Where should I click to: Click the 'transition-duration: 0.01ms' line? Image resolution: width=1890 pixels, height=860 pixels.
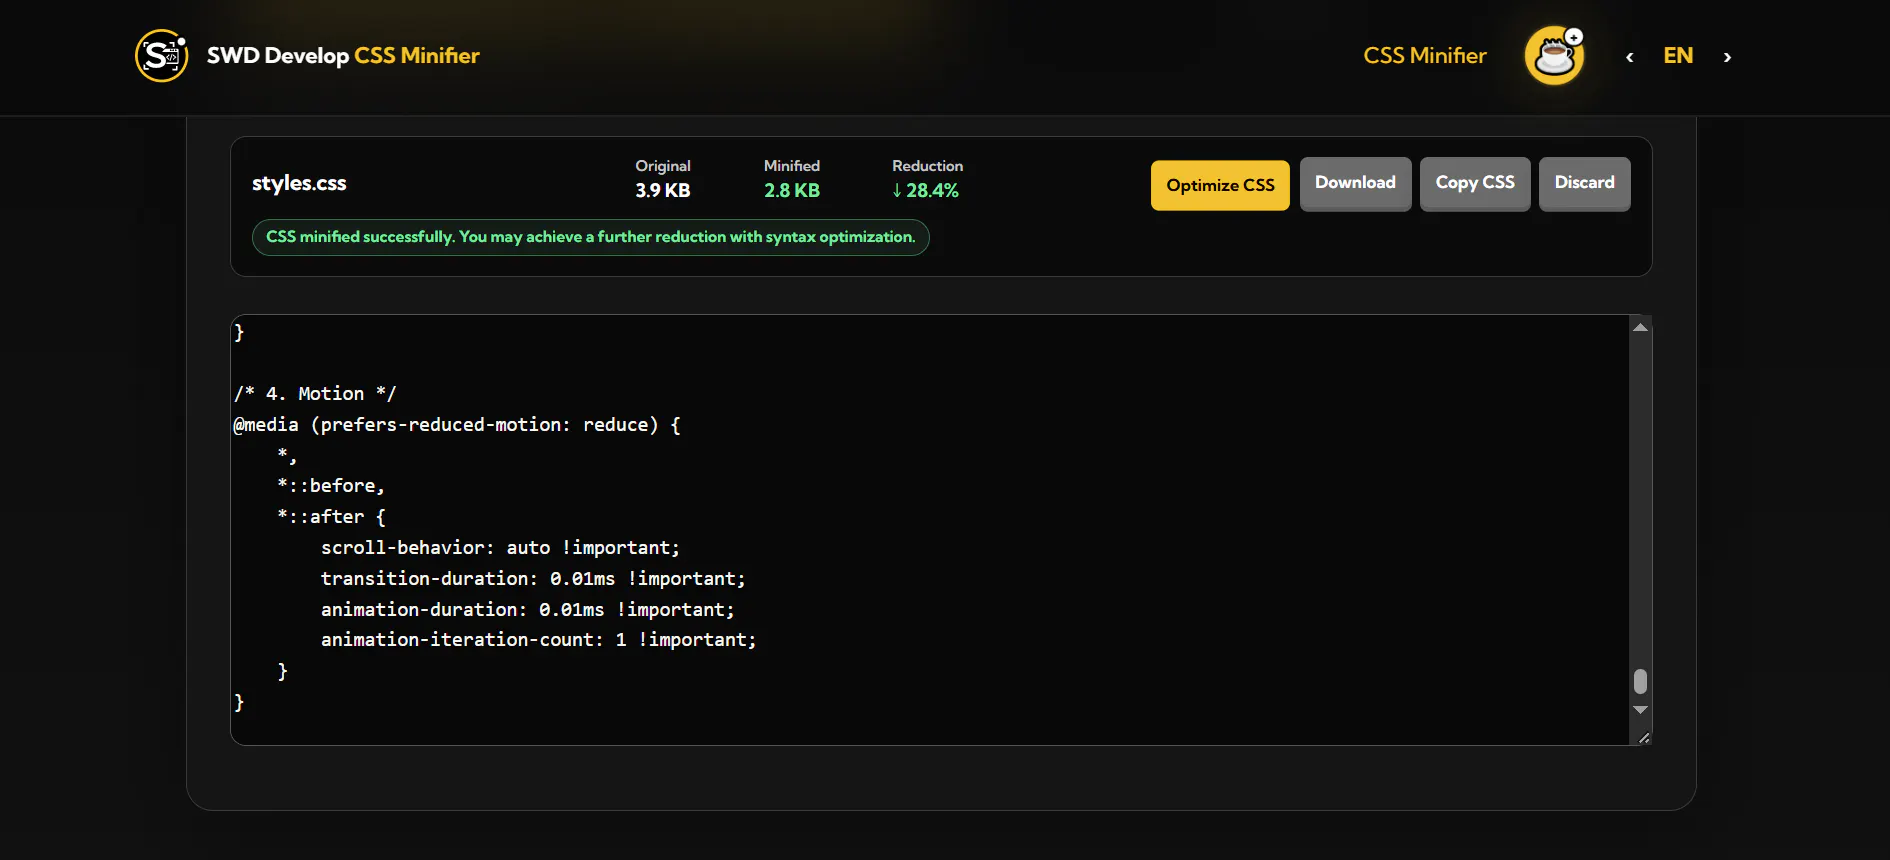pyautogui.click(x=533, y=578)
